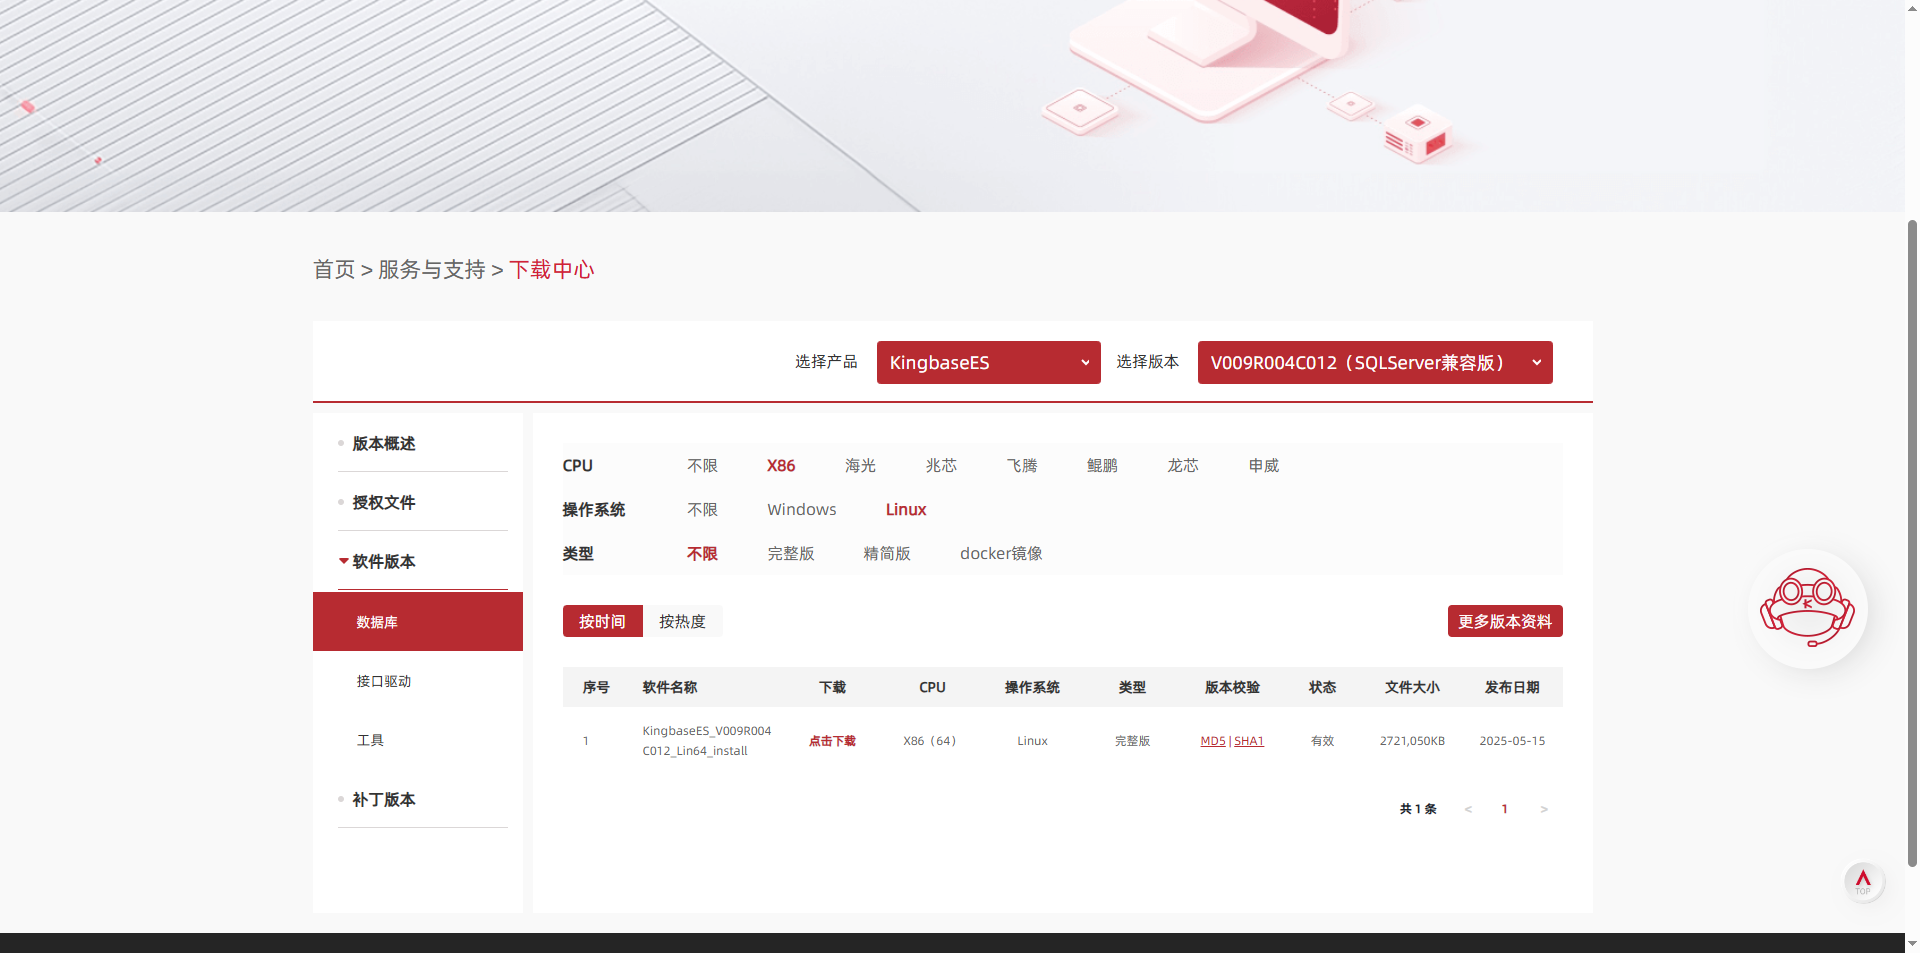This screenshot has width=1920, height=953.
Task: Click the scrollbar down arrow
Action: tap(1912, 943)
